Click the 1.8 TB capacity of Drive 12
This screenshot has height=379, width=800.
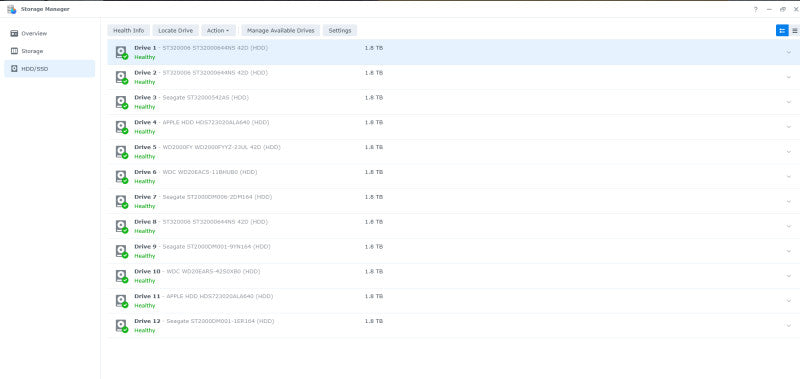373,321
